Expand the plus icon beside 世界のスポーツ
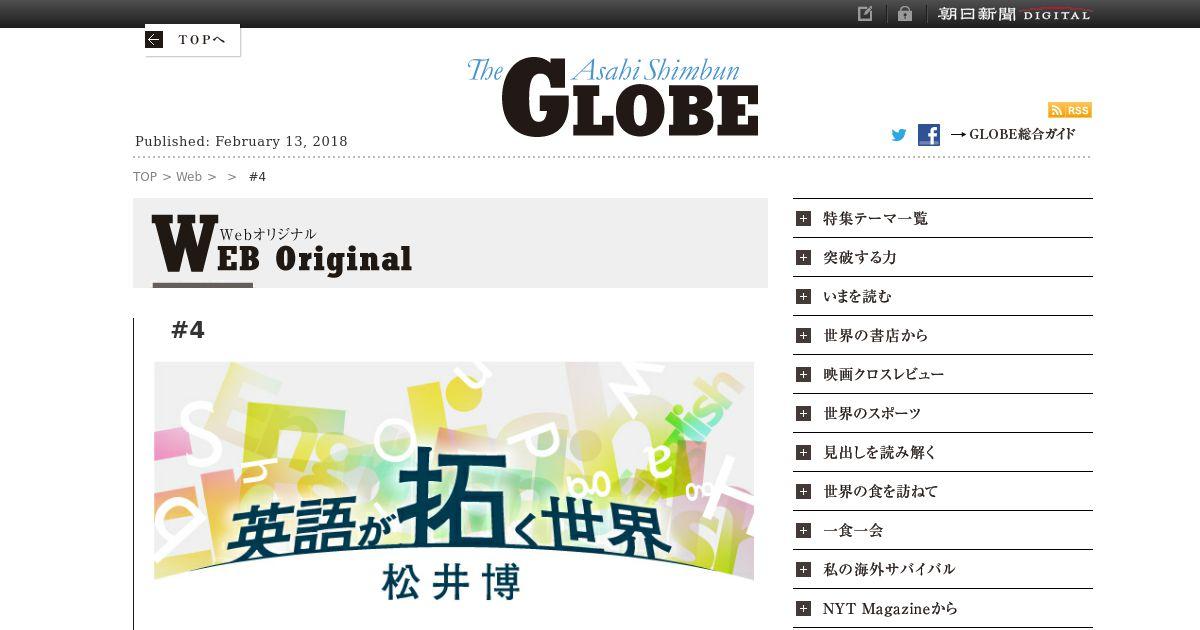Image resolution: width=1200 pixels, height=630 pixels. pos(803,414)
